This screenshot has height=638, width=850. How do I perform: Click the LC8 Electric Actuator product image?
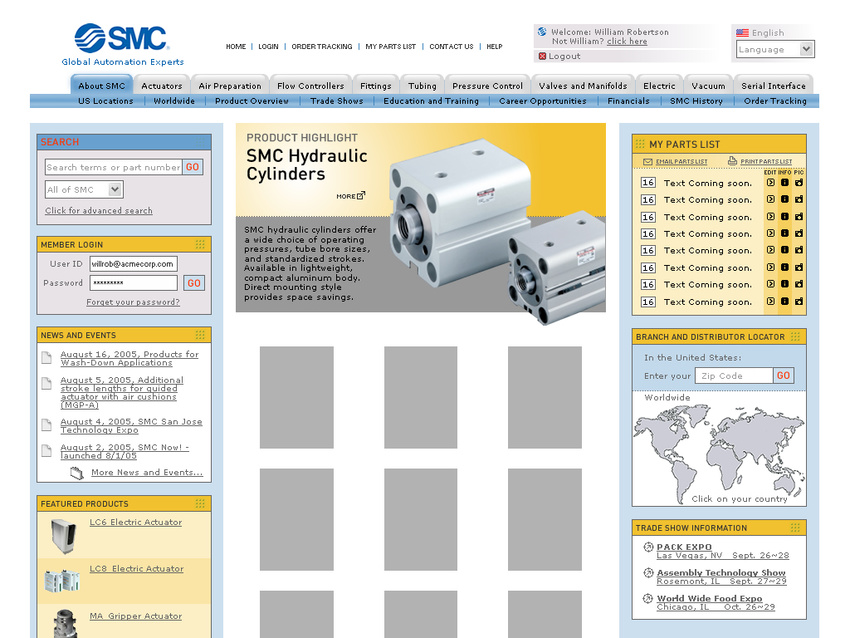pos(62,581)
